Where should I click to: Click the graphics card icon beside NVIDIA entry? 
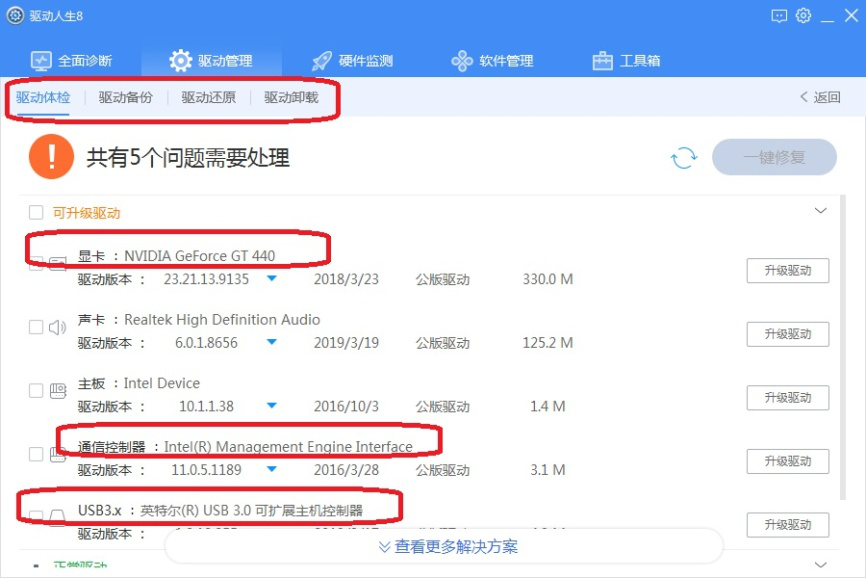tap(59, 266)
